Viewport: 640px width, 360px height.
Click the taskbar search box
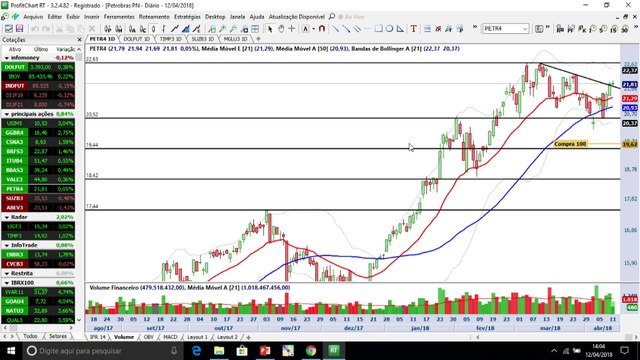point(102,351)
